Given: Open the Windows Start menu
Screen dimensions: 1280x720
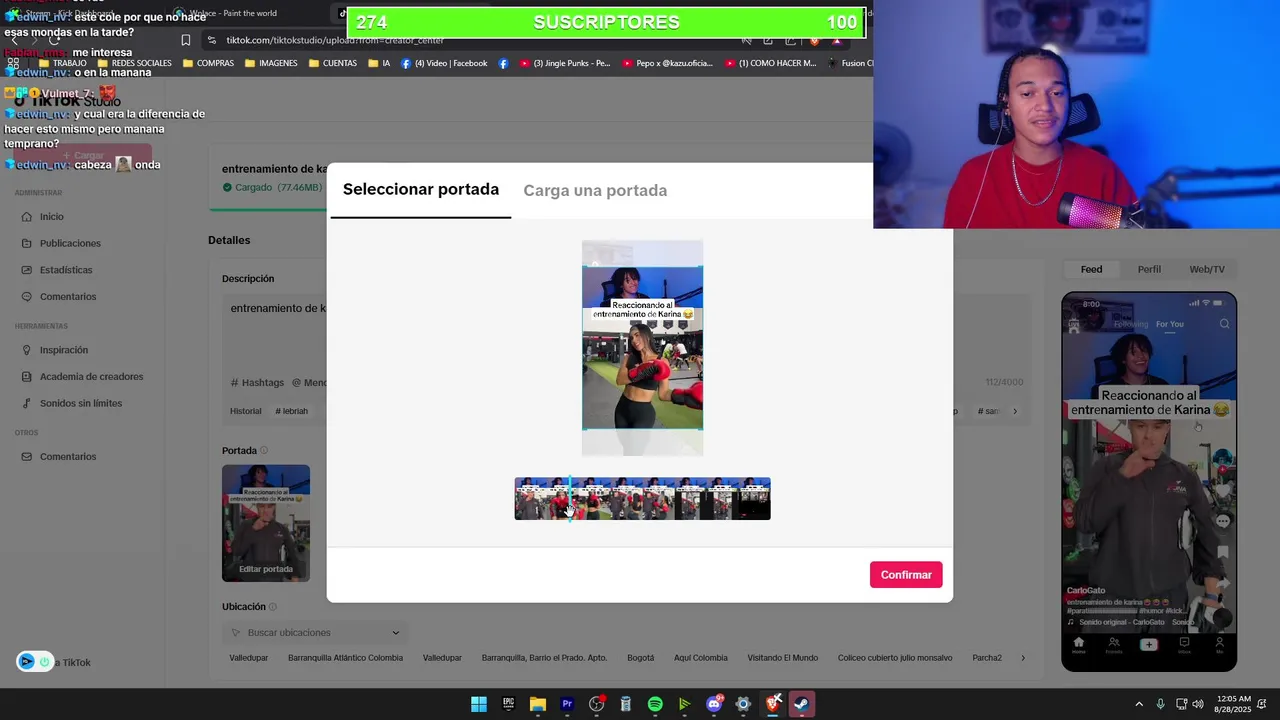Looking at the screenshot, I should tap(479, 704).
